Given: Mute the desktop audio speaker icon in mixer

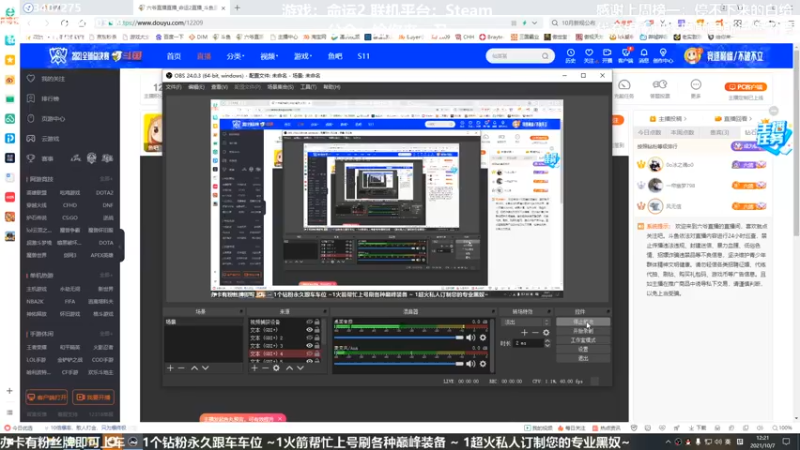Looking at the screenshot, I should pos(470,338).
